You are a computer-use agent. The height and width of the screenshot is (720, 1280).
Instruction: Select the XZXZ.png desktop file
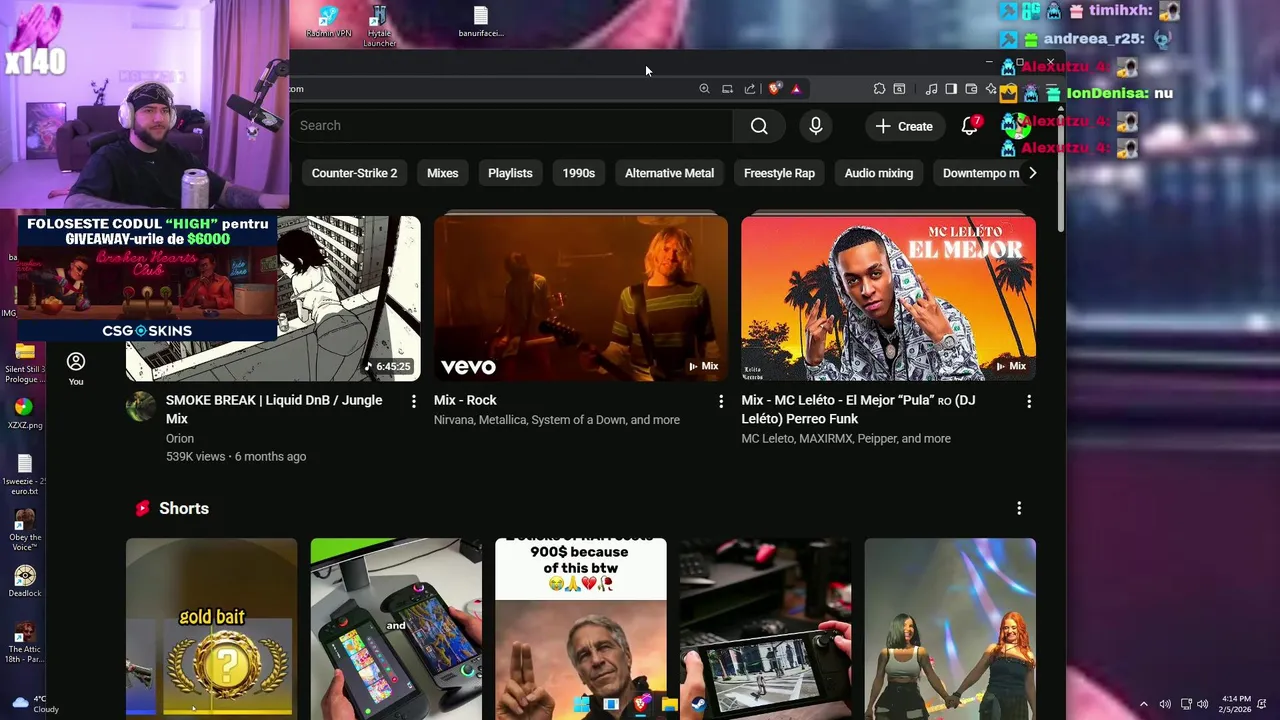point(24,413)
